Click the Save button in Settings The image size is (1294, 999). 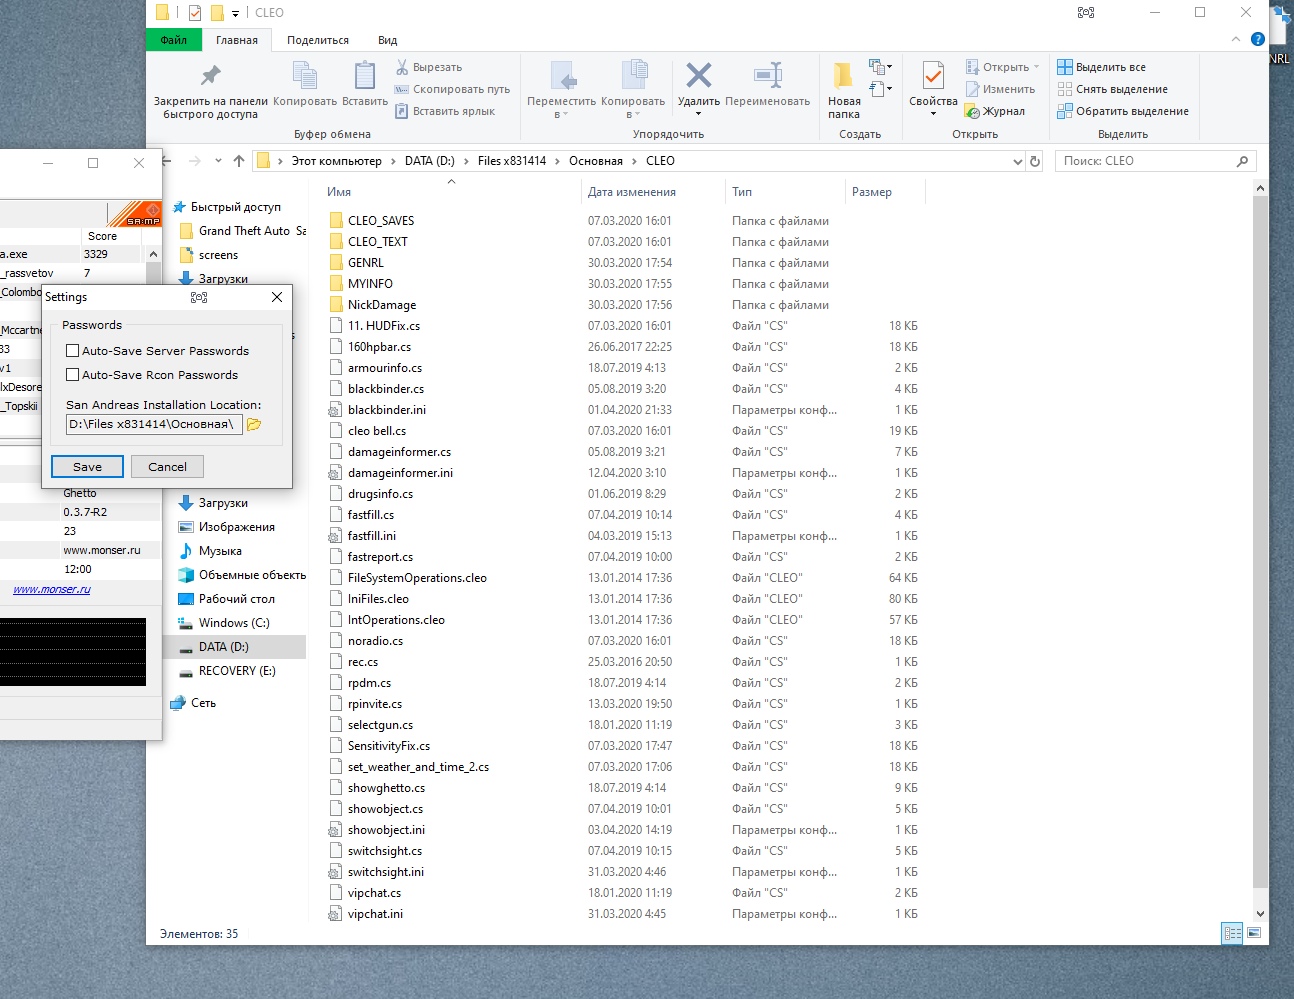tap(87, 467)
